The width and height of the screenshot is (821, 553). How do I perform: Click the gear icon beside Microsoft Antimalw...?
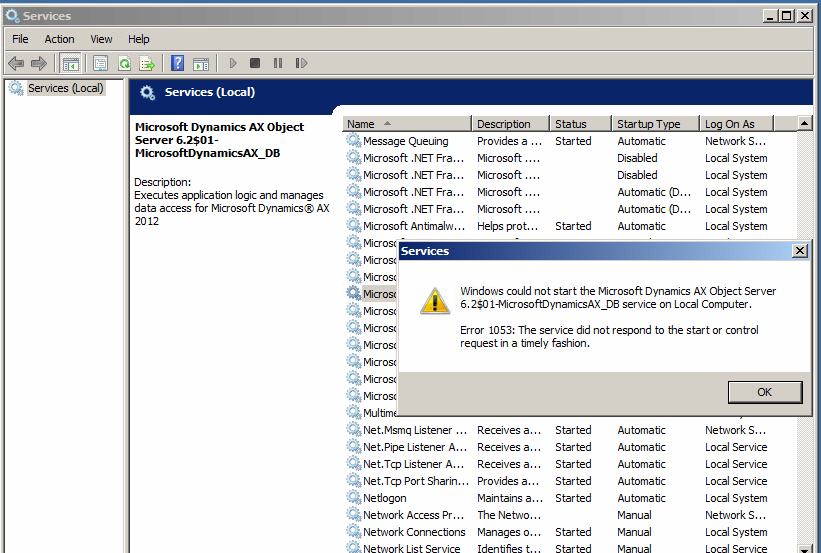pos(353,225)
